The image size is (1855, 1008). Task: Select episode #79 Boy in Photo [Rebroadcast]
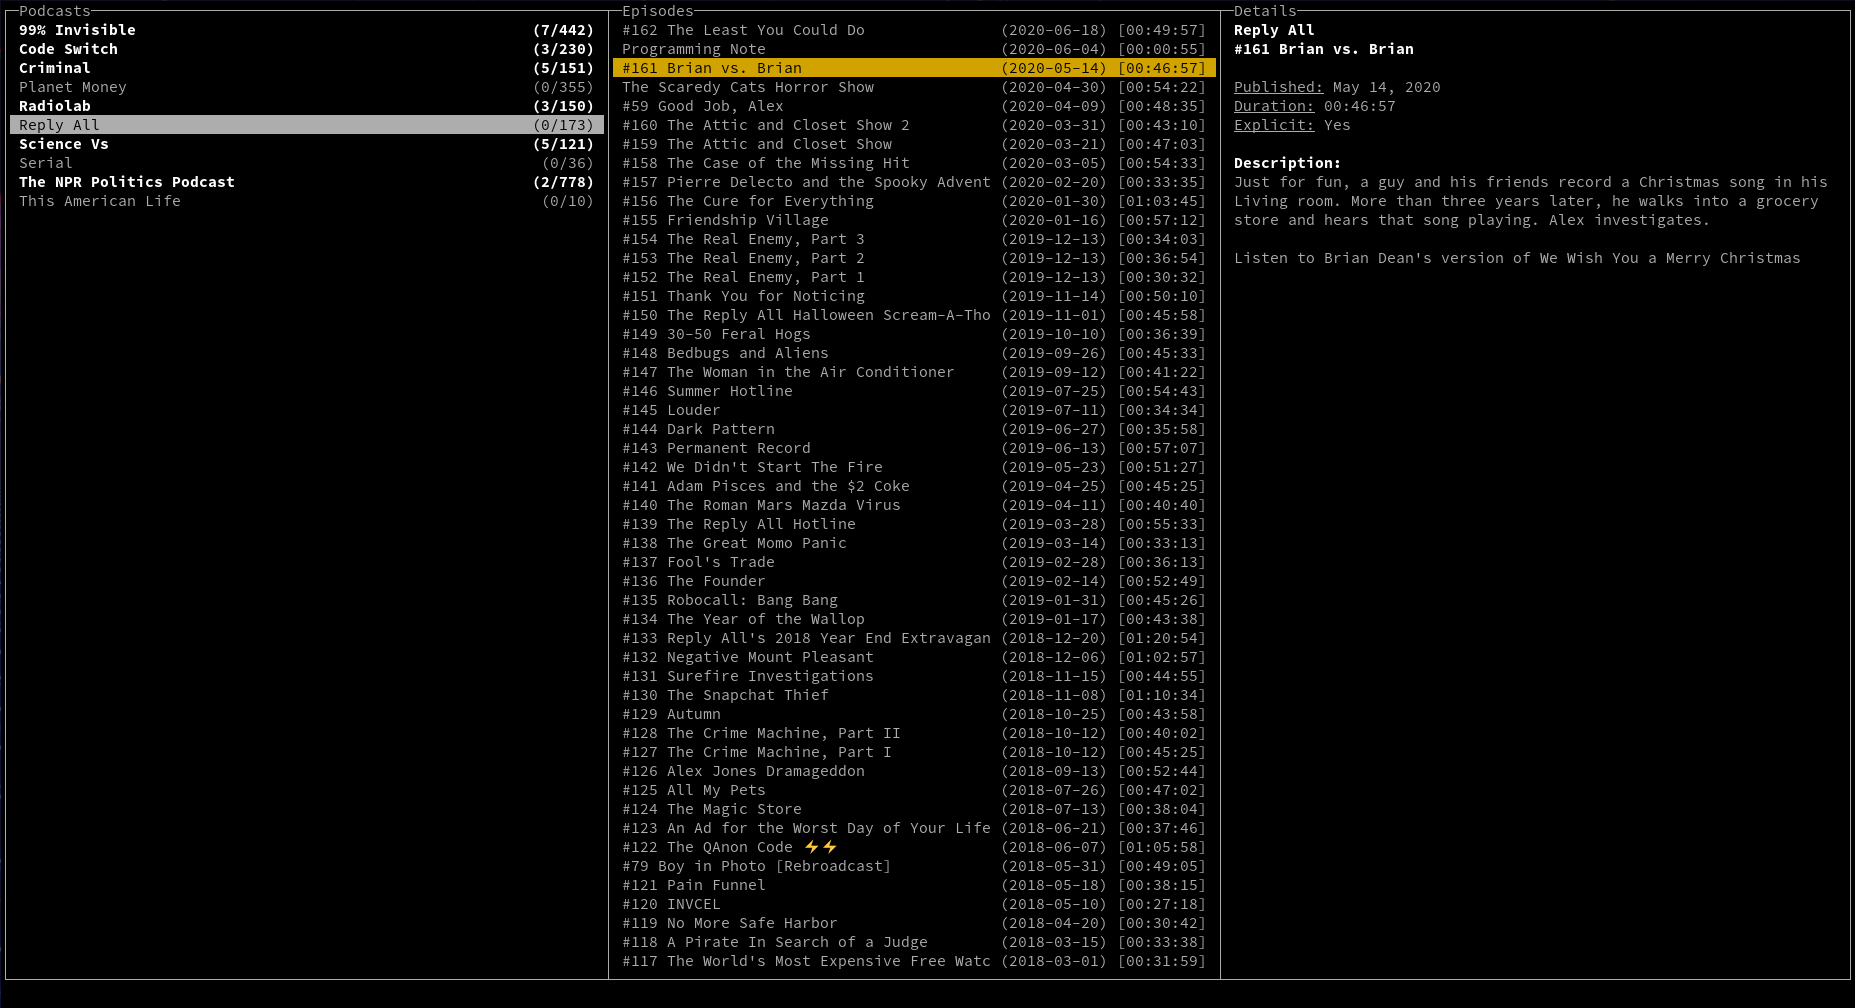coord(914,866)
